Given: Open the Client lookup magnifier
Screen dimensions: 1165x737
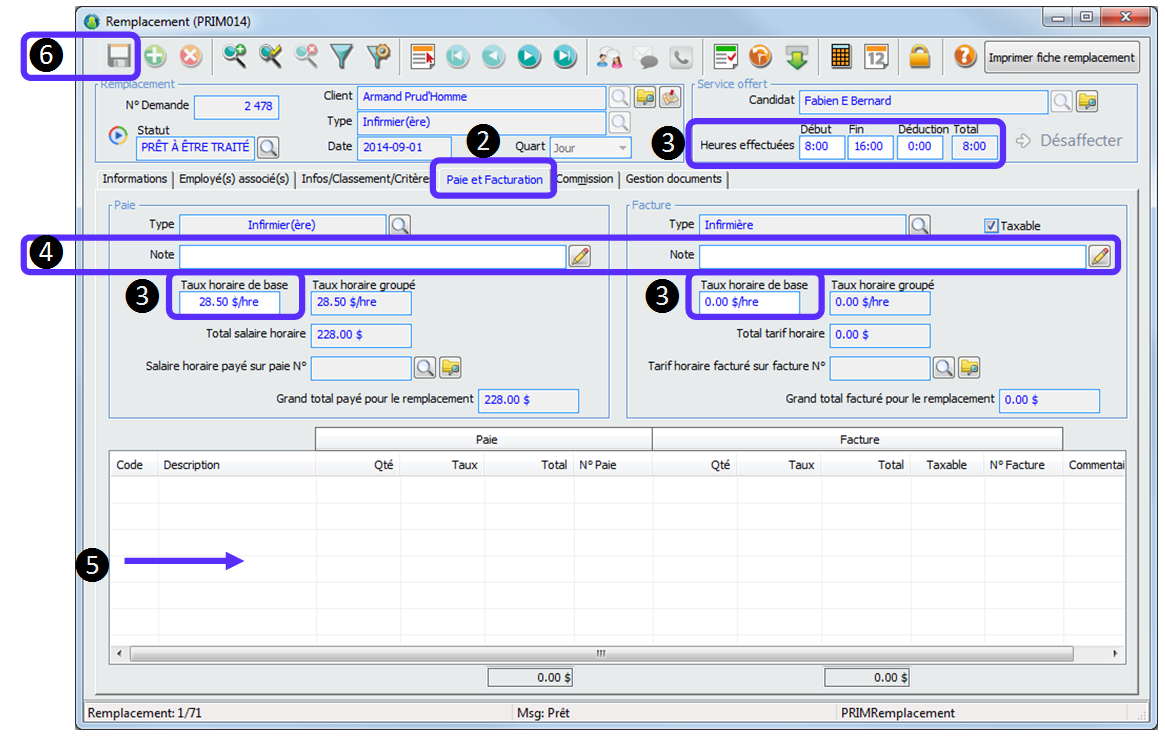Looking at the screenshot, I should [x=620, y=97].
